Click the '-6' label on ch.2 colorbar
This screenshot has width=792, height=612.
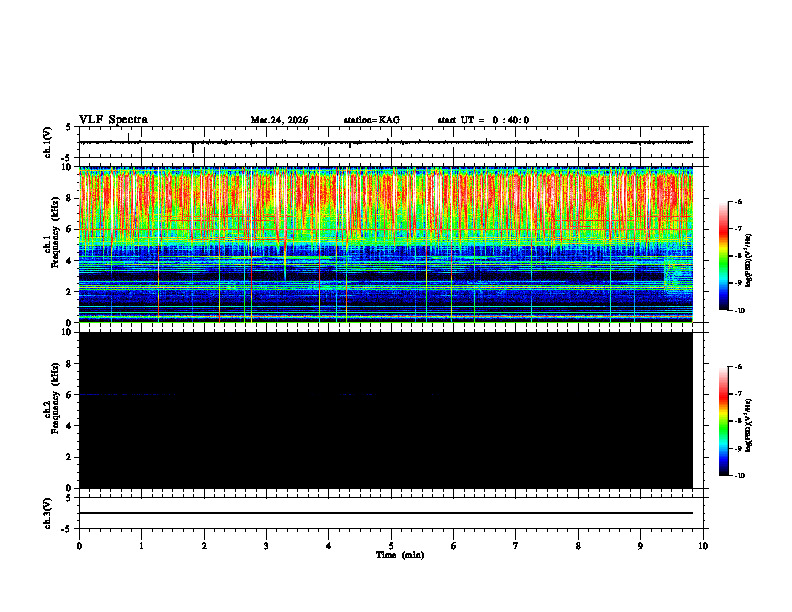click(x=738, y=367)
